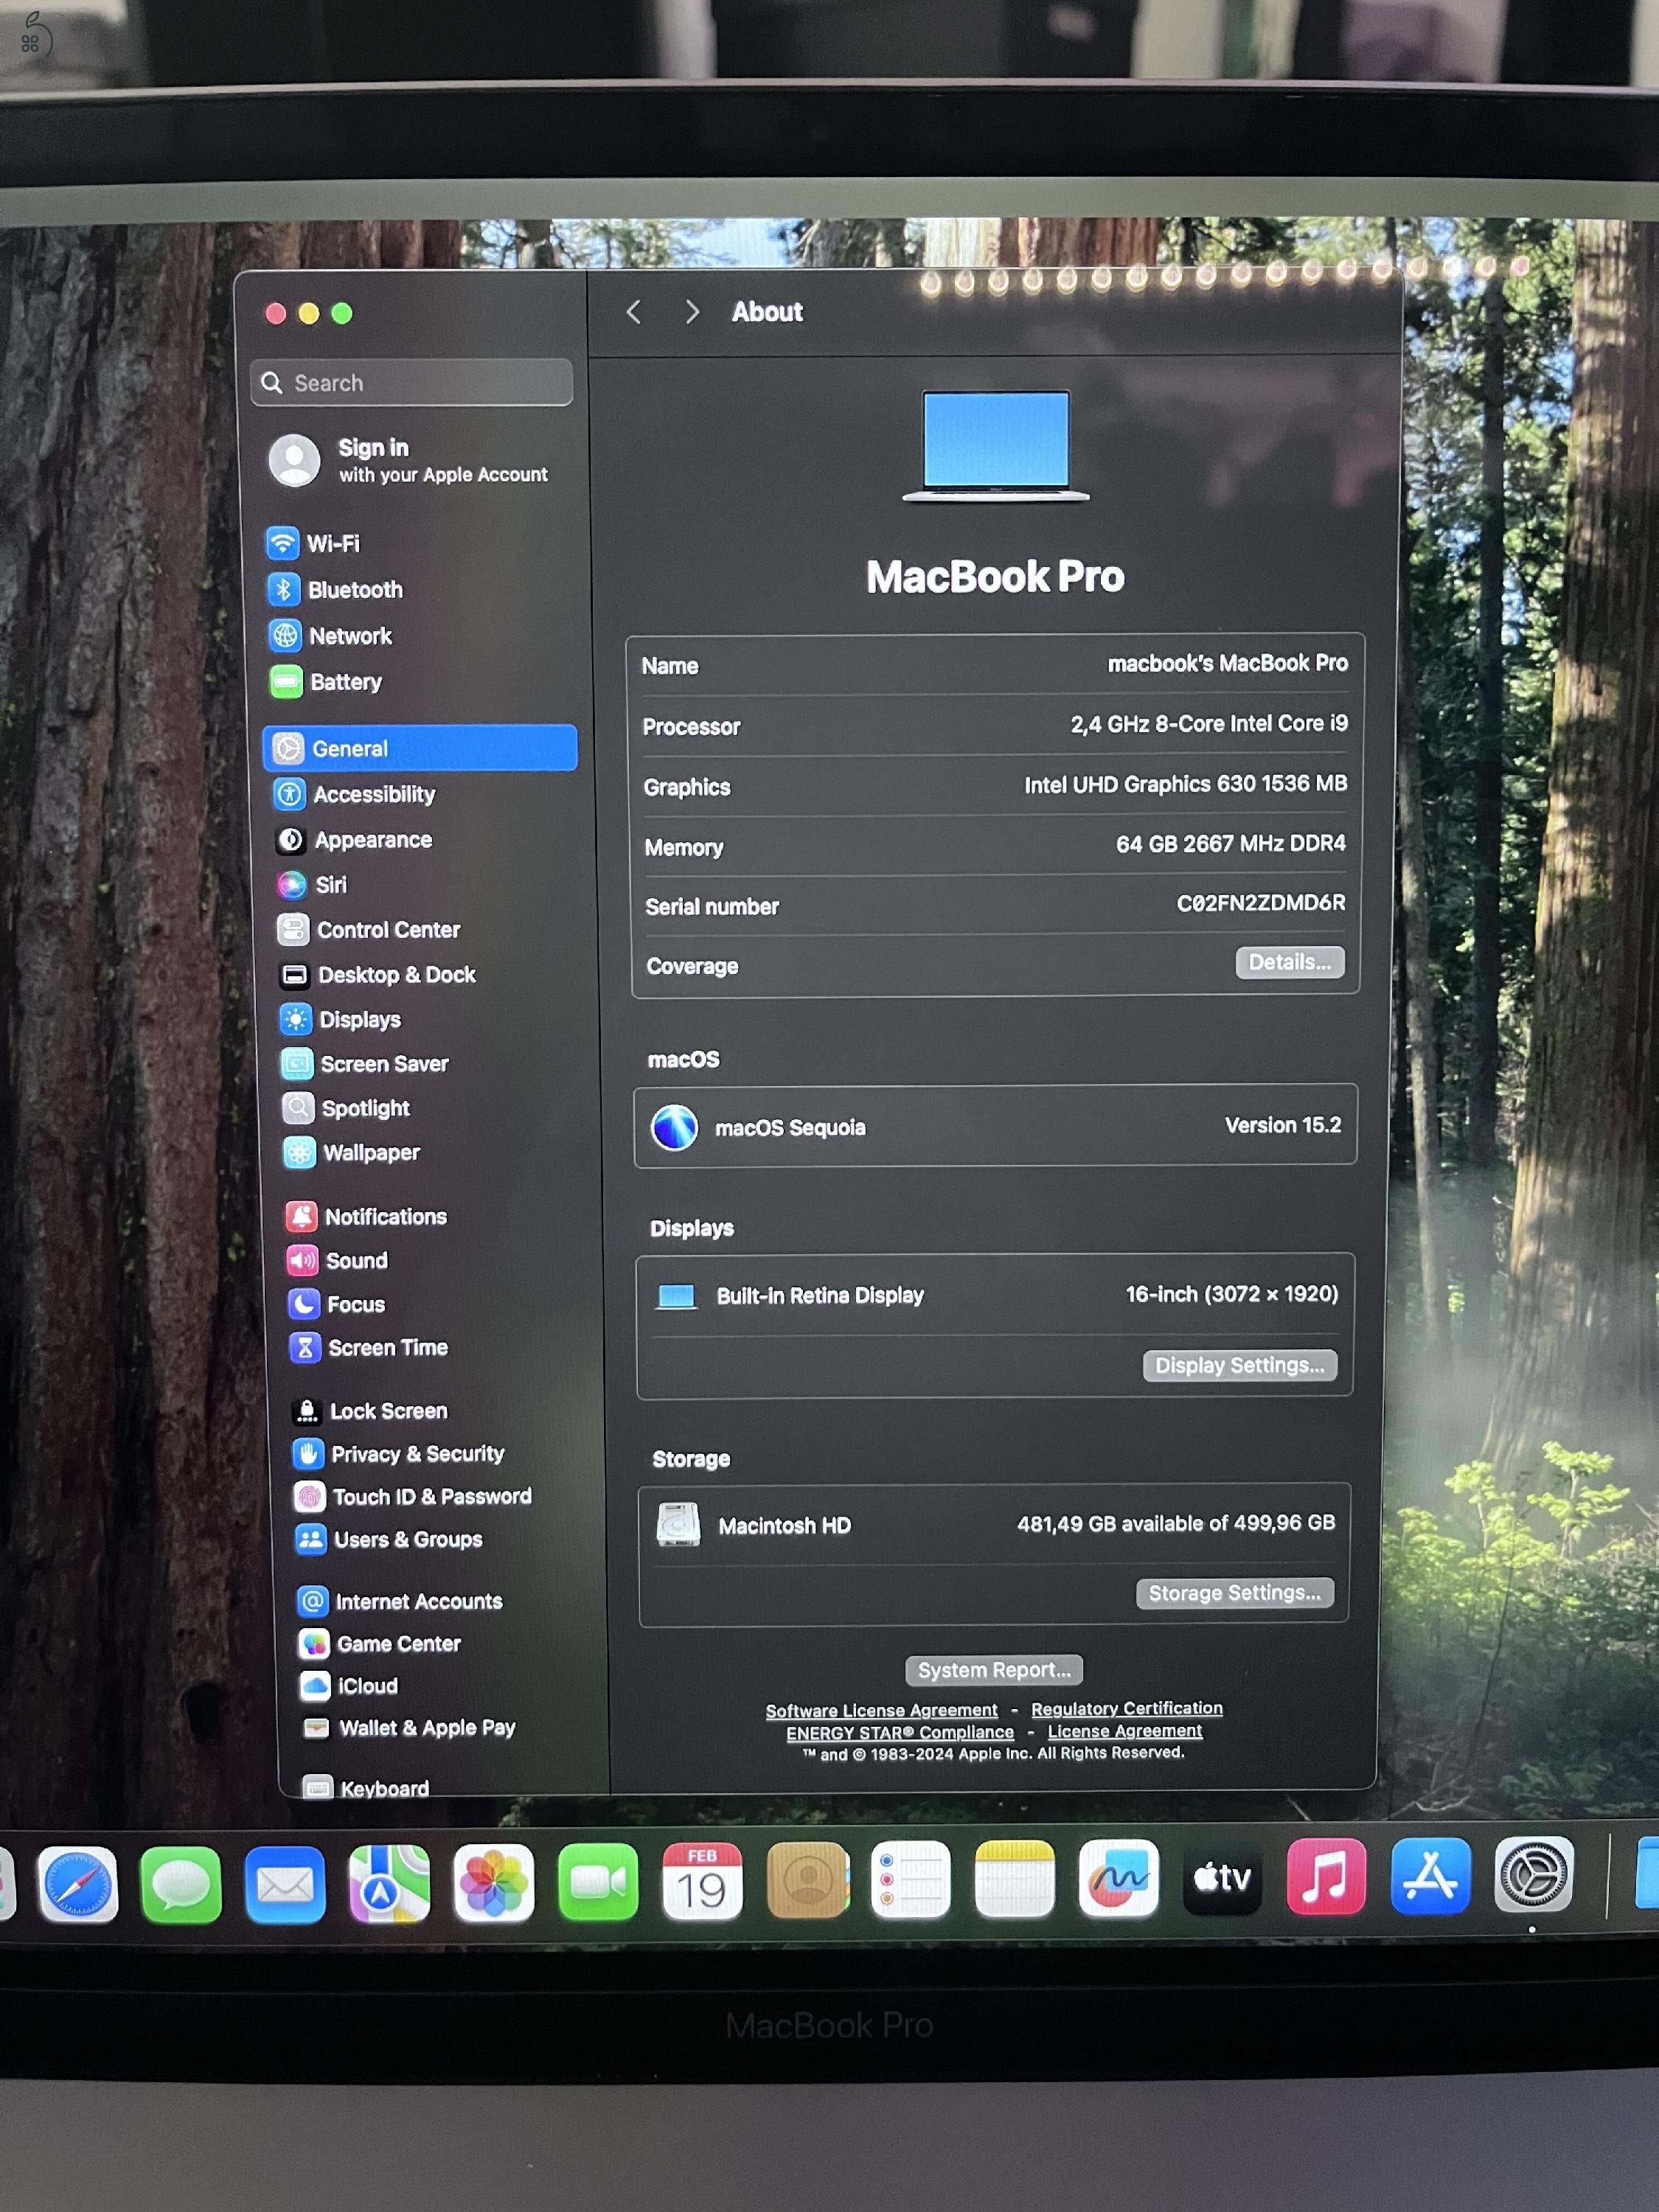Click the Search field in sidebar

[411, 382]
